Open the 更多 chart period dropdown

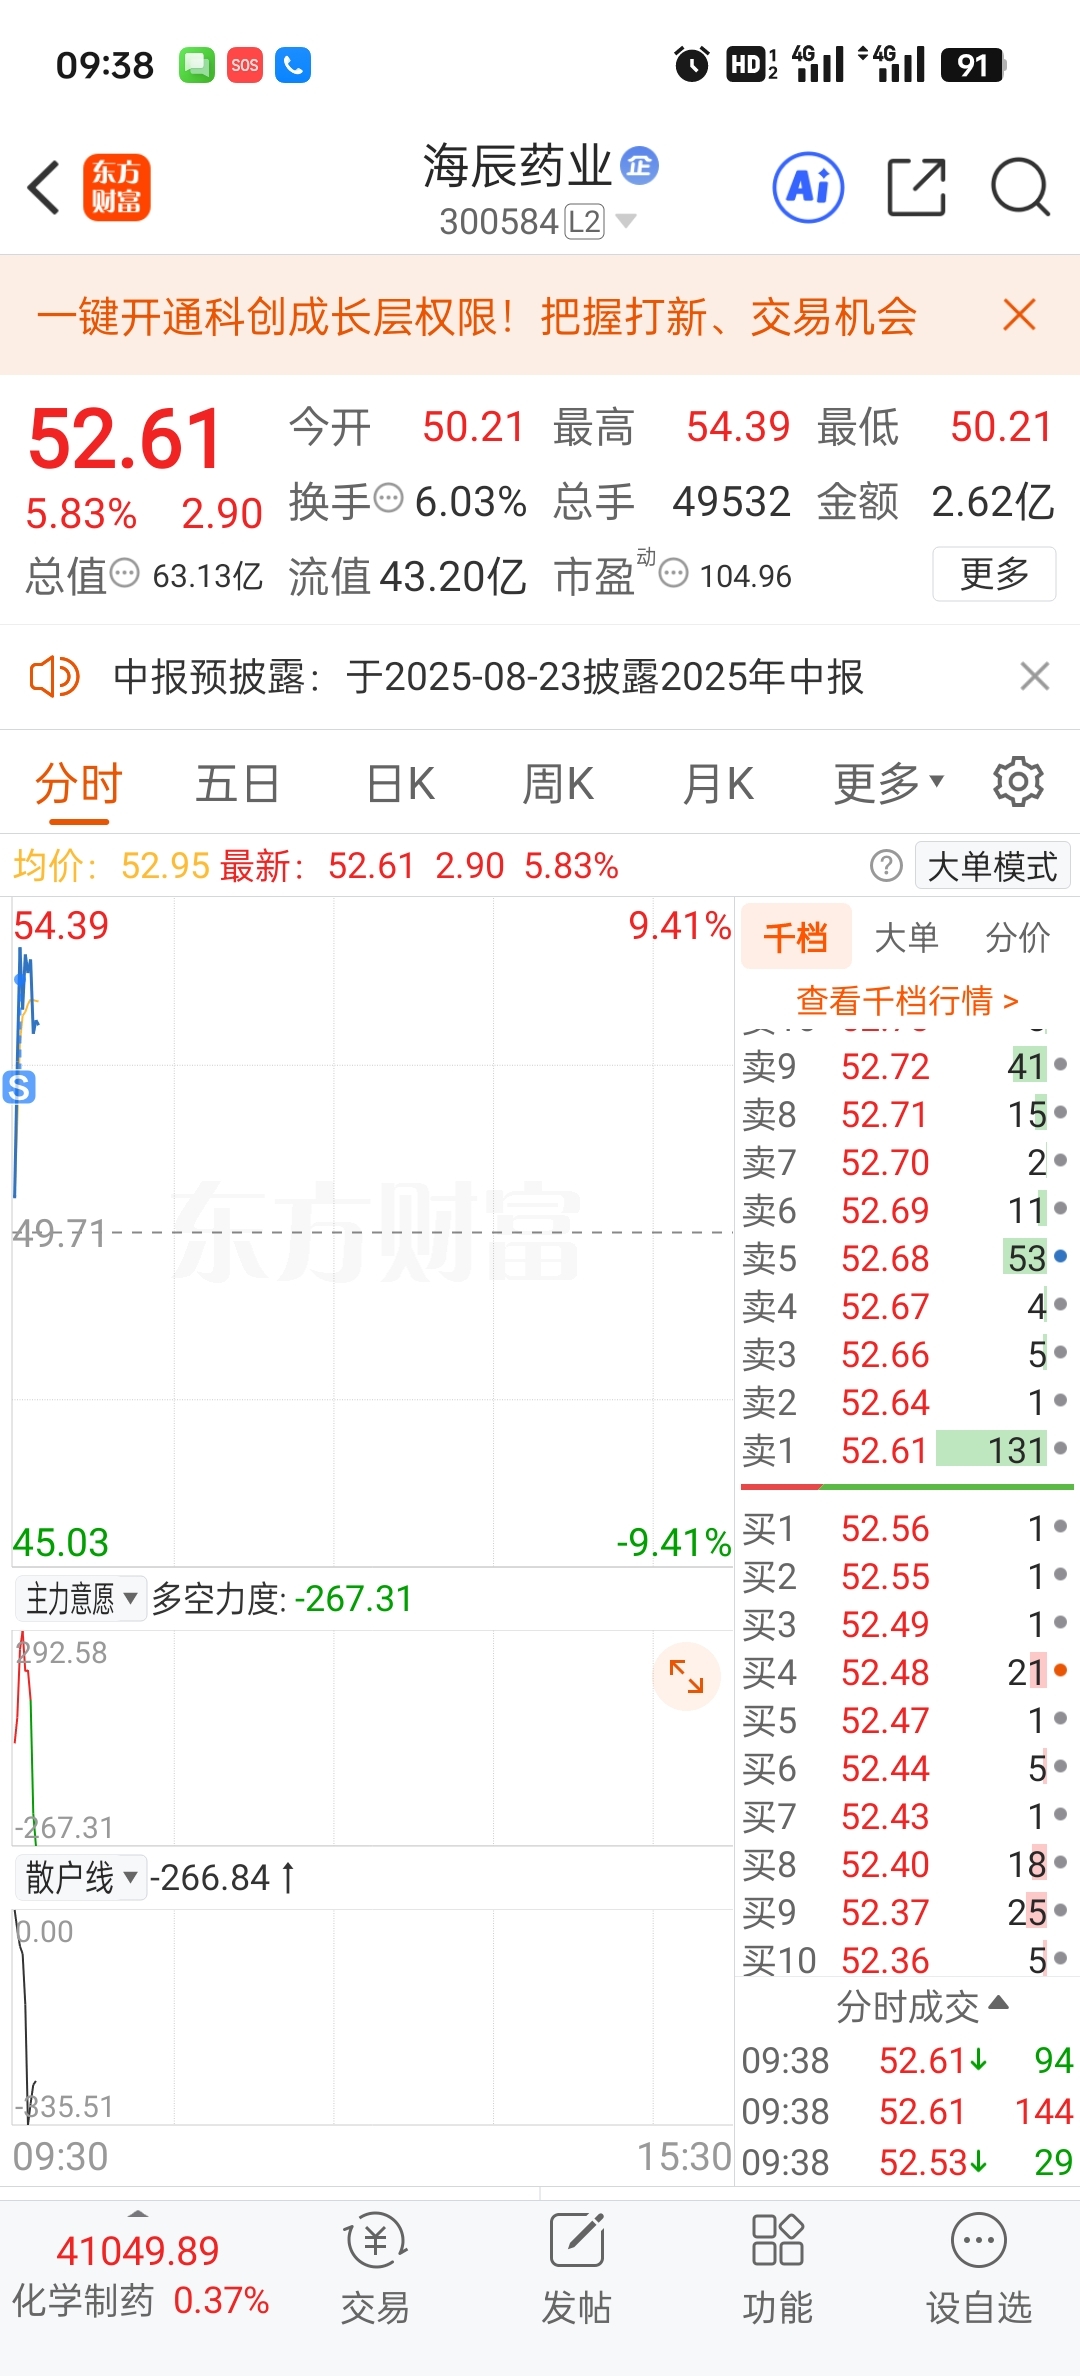pyautogui.click(x=888, y=783)
